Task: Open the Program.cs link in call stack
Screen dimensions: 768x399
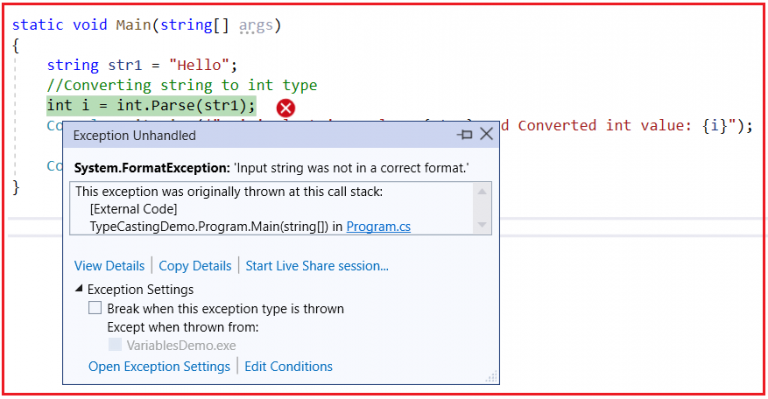Action: click(378, 227)
